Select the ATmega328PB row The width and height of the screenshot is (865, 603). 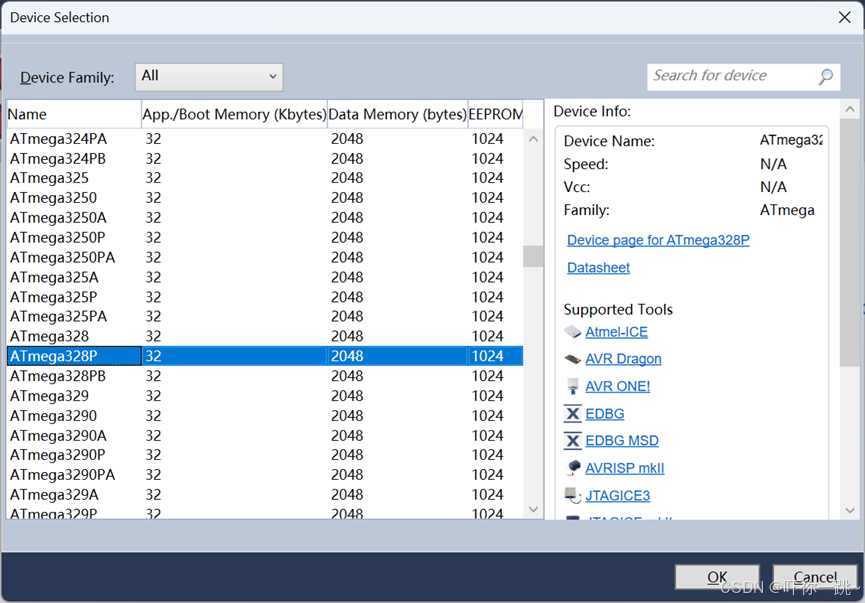(265, 376)
